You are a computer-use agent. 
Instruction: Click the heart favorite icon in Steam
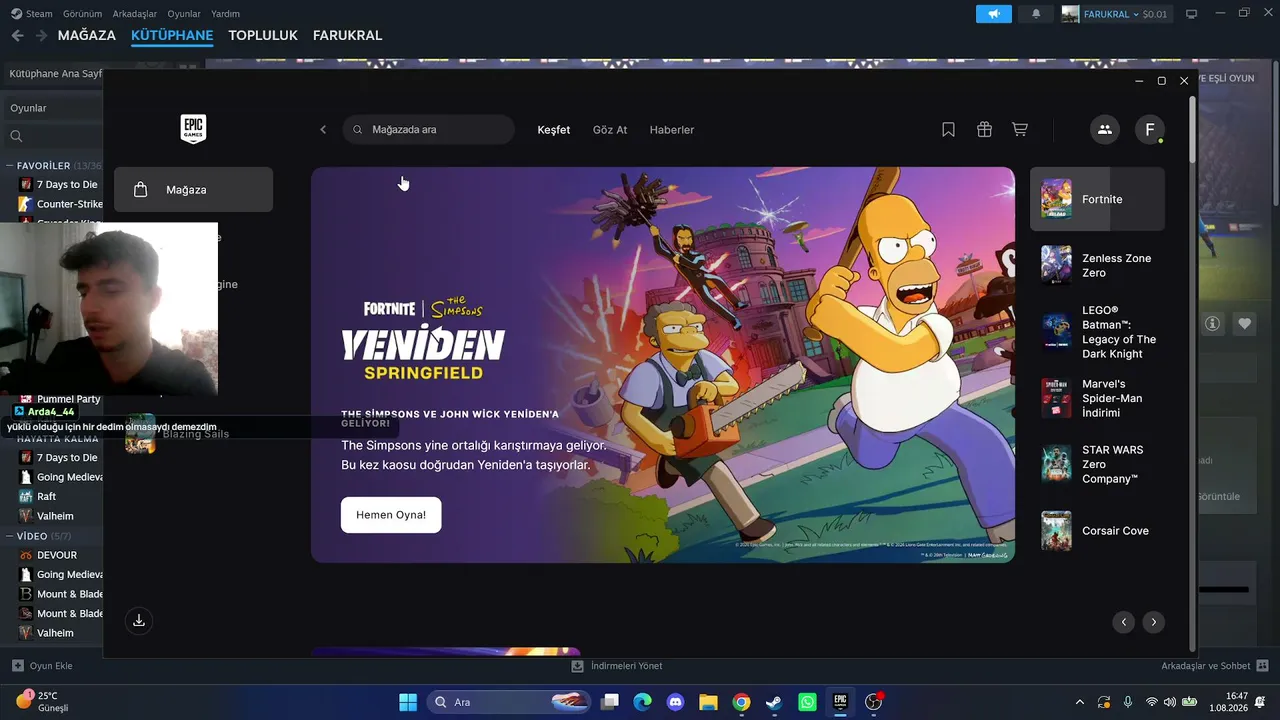(x=1245, y=324)
